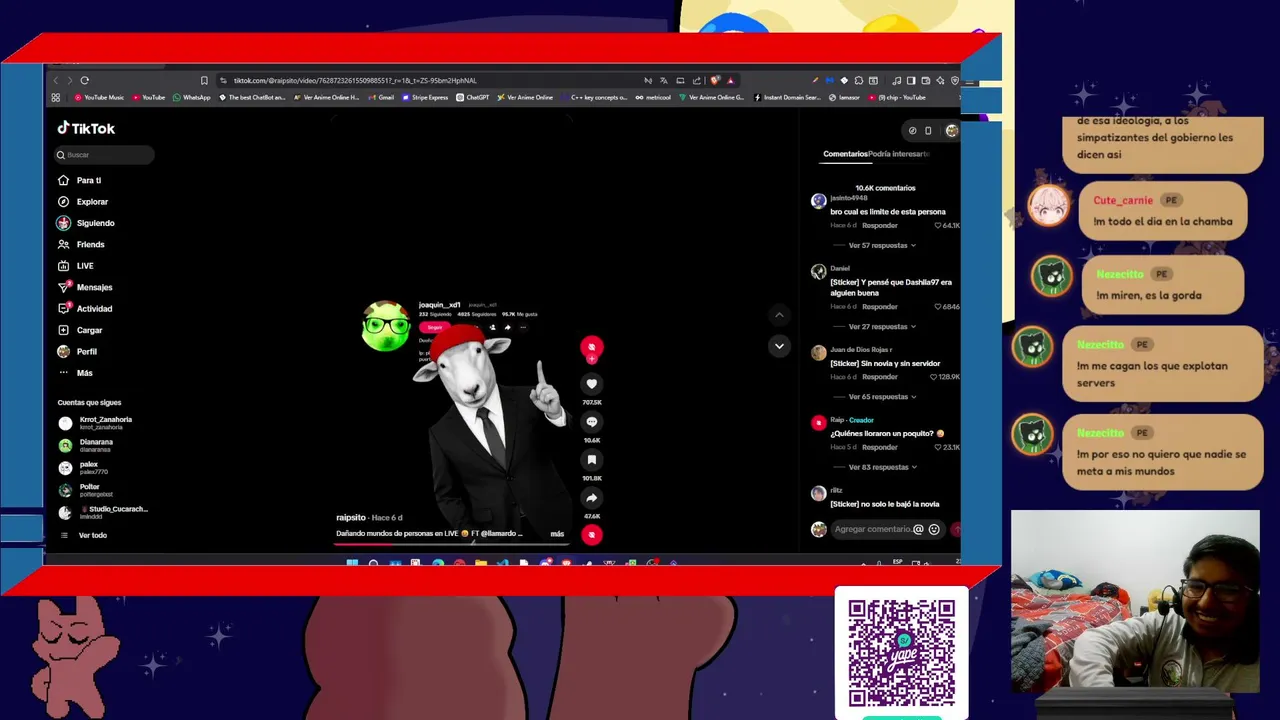Screen dimensions: 1280x720
Task: Insert mention with @ icon in comment box
Action: [918, 530]
